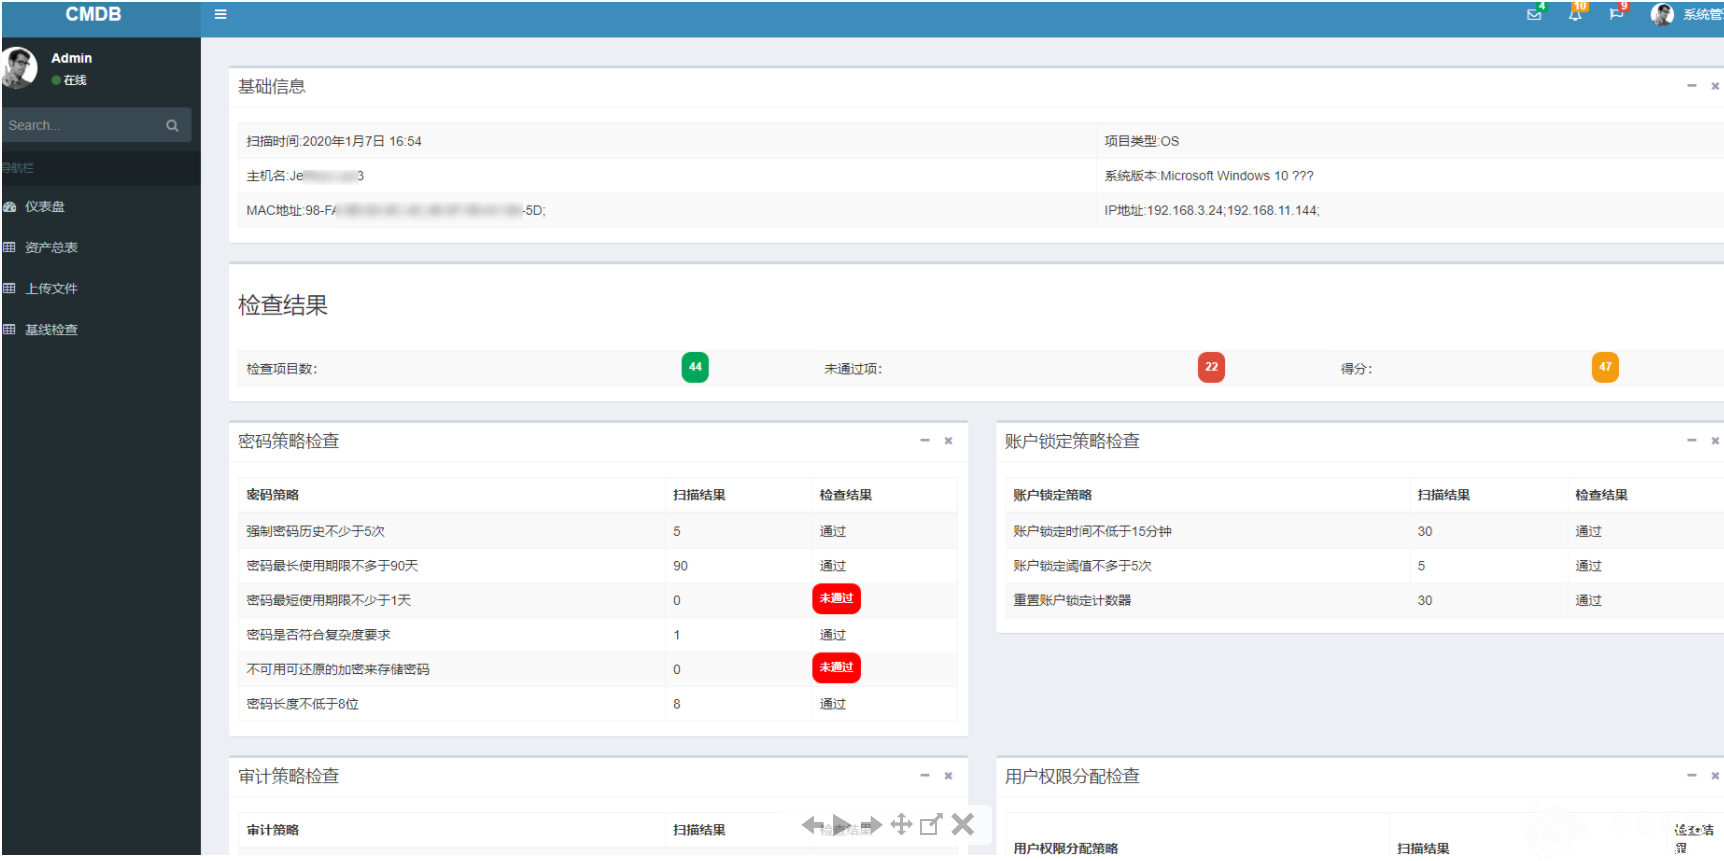Open the mail messages icon
Image resolution: width=1724 pixels, height=861 pixels.
(x=1534, y=14)
